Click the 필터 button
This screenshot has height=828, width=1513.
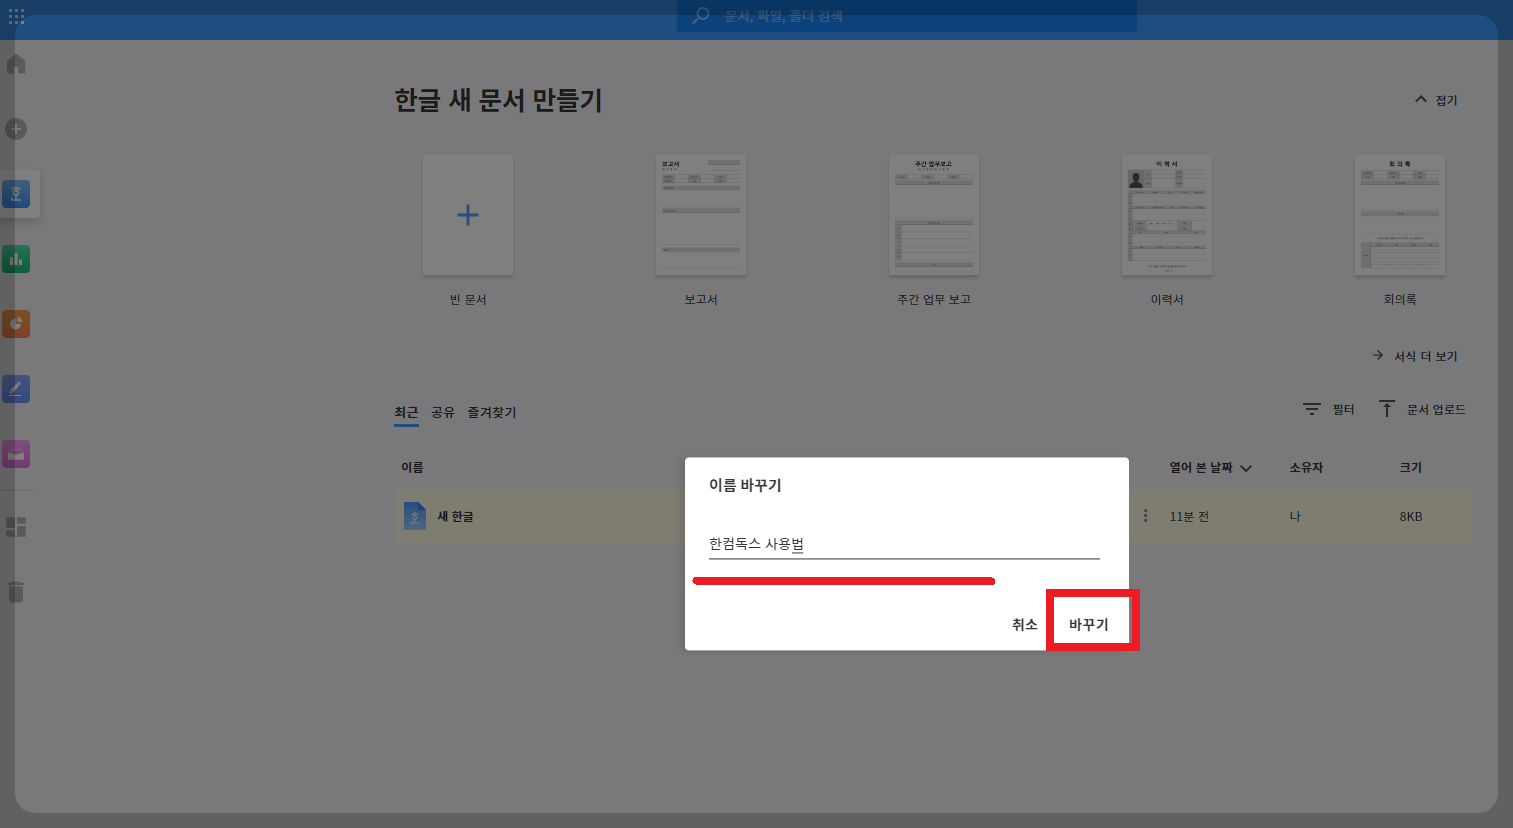pos(1329,409)
